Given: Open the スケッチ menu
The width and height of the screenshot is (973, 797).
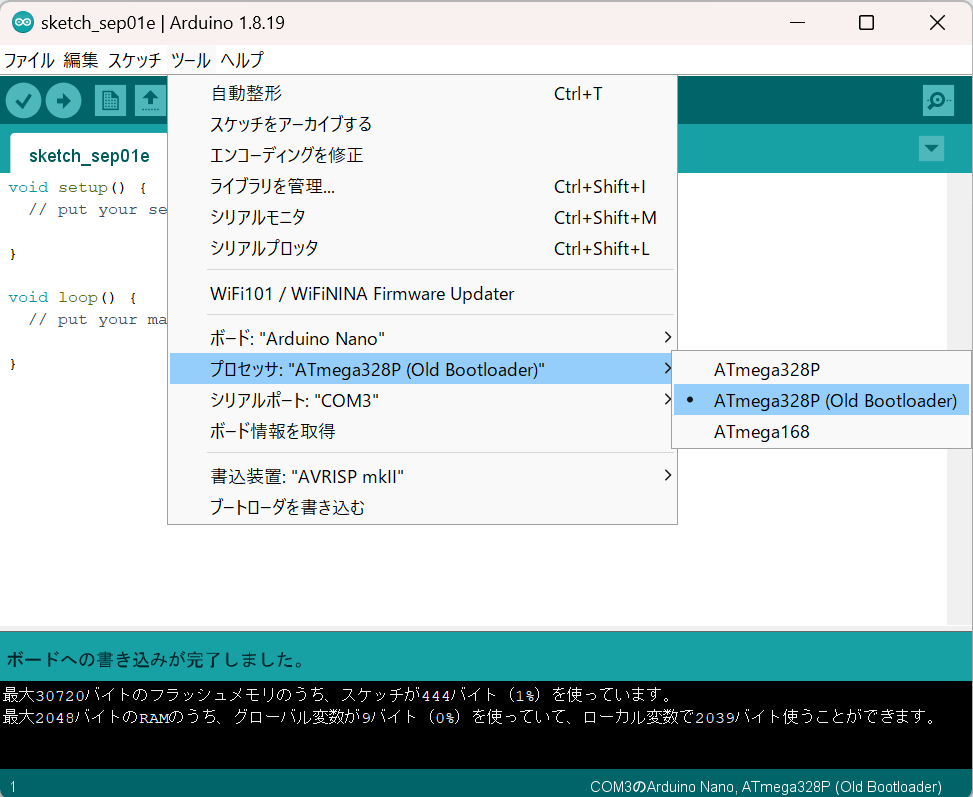Looking at the screenshot, I should [x=134, y=60].
